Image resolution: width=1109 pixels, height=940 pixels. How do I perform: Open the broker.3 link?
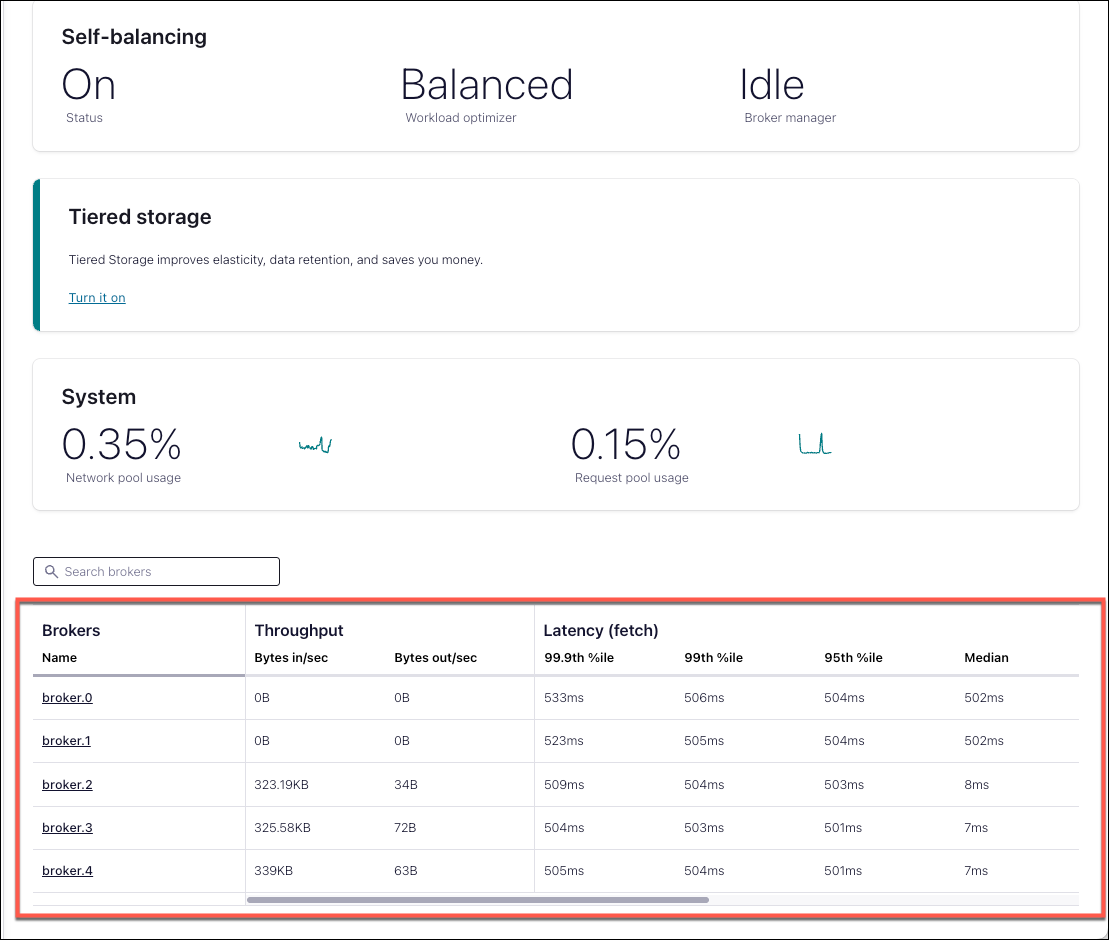(x=67, y=828)
